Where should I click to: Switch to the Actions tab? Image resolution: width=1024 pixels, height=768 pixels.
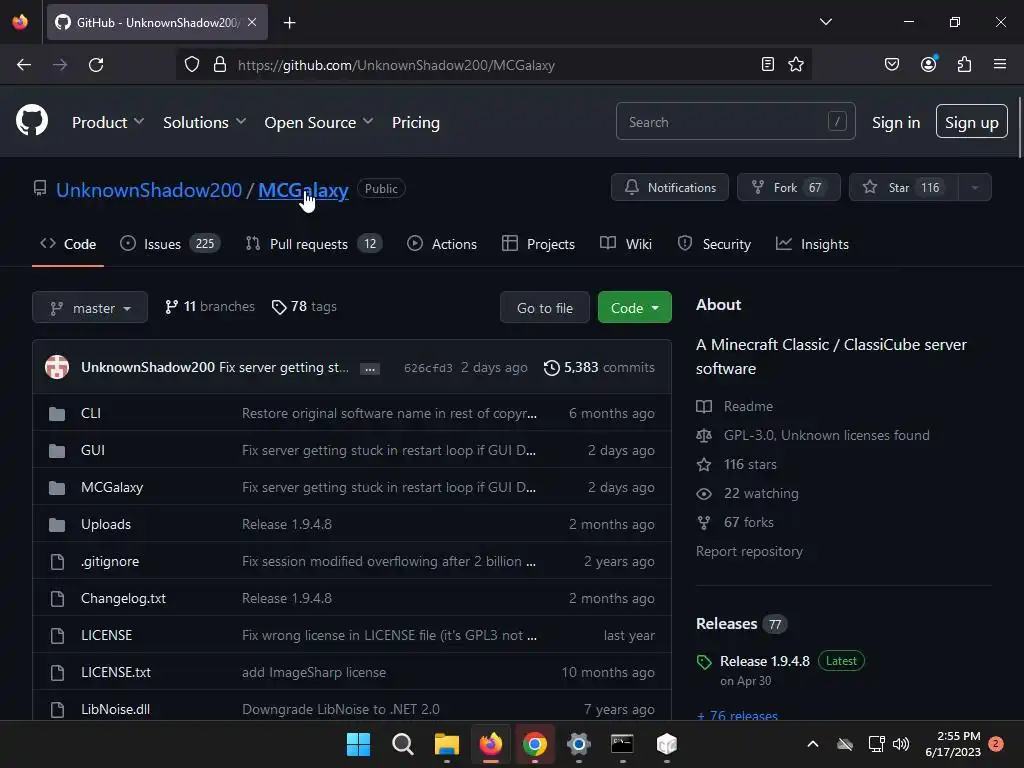[441, 244]
